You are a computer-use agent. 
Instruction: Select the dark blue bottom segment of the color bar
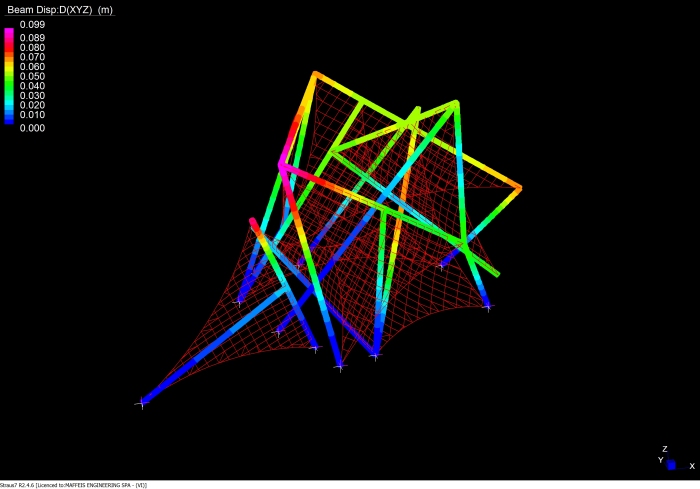coord(9,118)
